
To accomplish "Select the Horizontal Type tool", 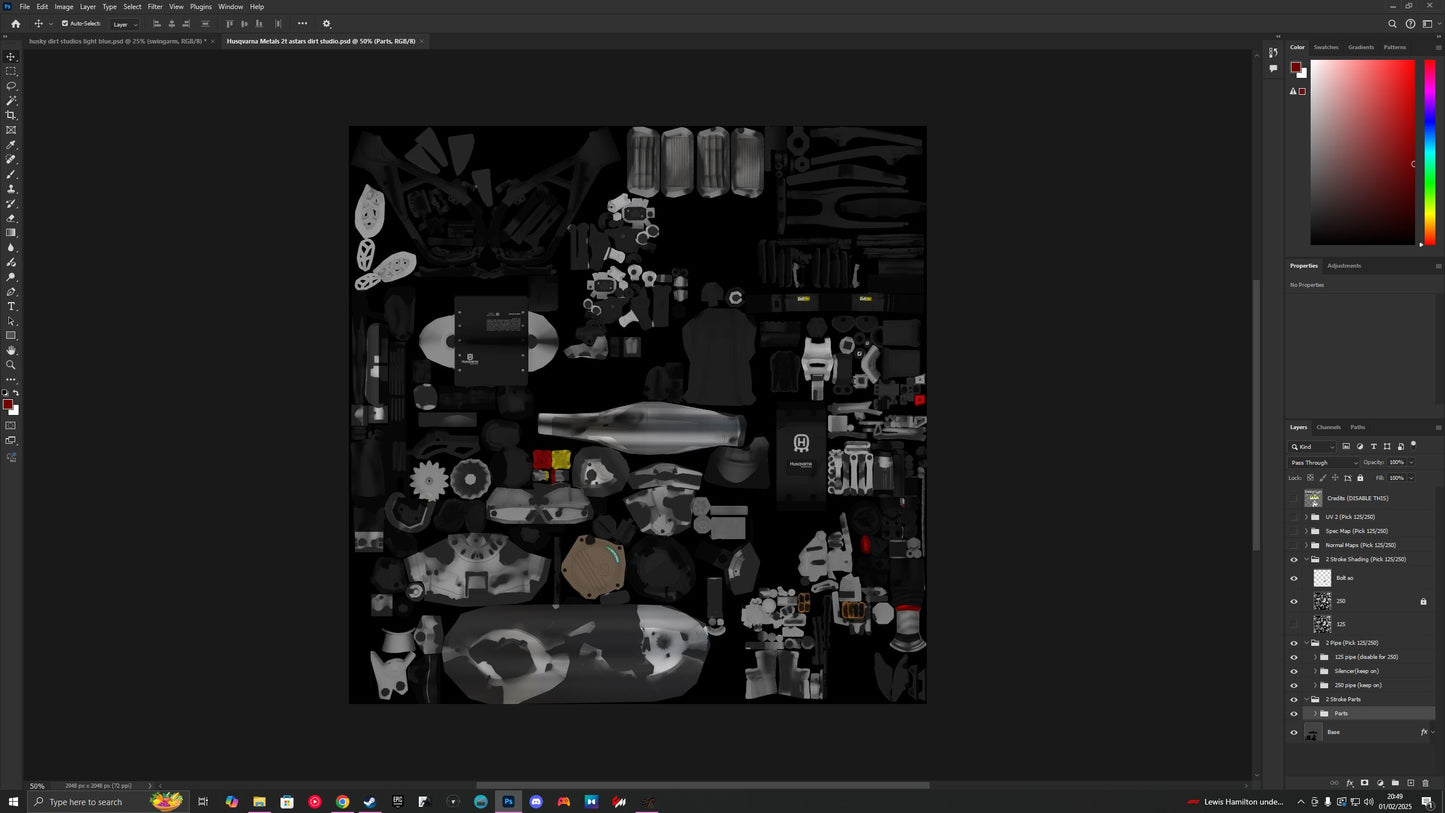I will click(x=11, y=306).
